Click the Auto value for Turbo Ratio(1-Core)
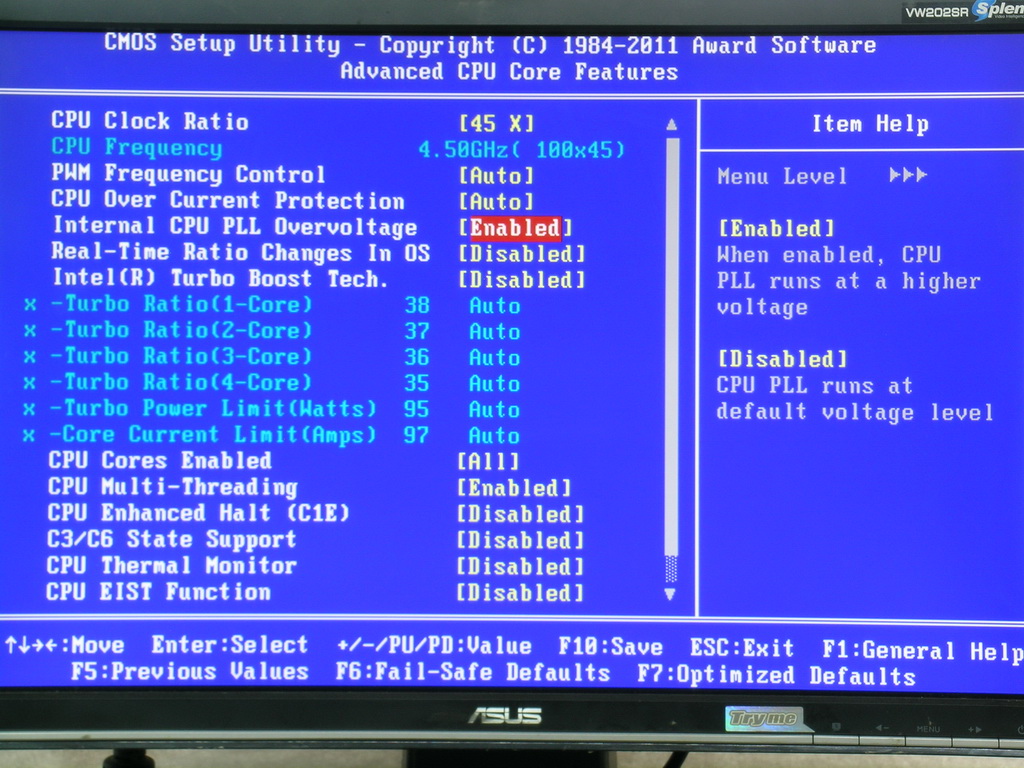1024x768 pixels. coord(495,306)
